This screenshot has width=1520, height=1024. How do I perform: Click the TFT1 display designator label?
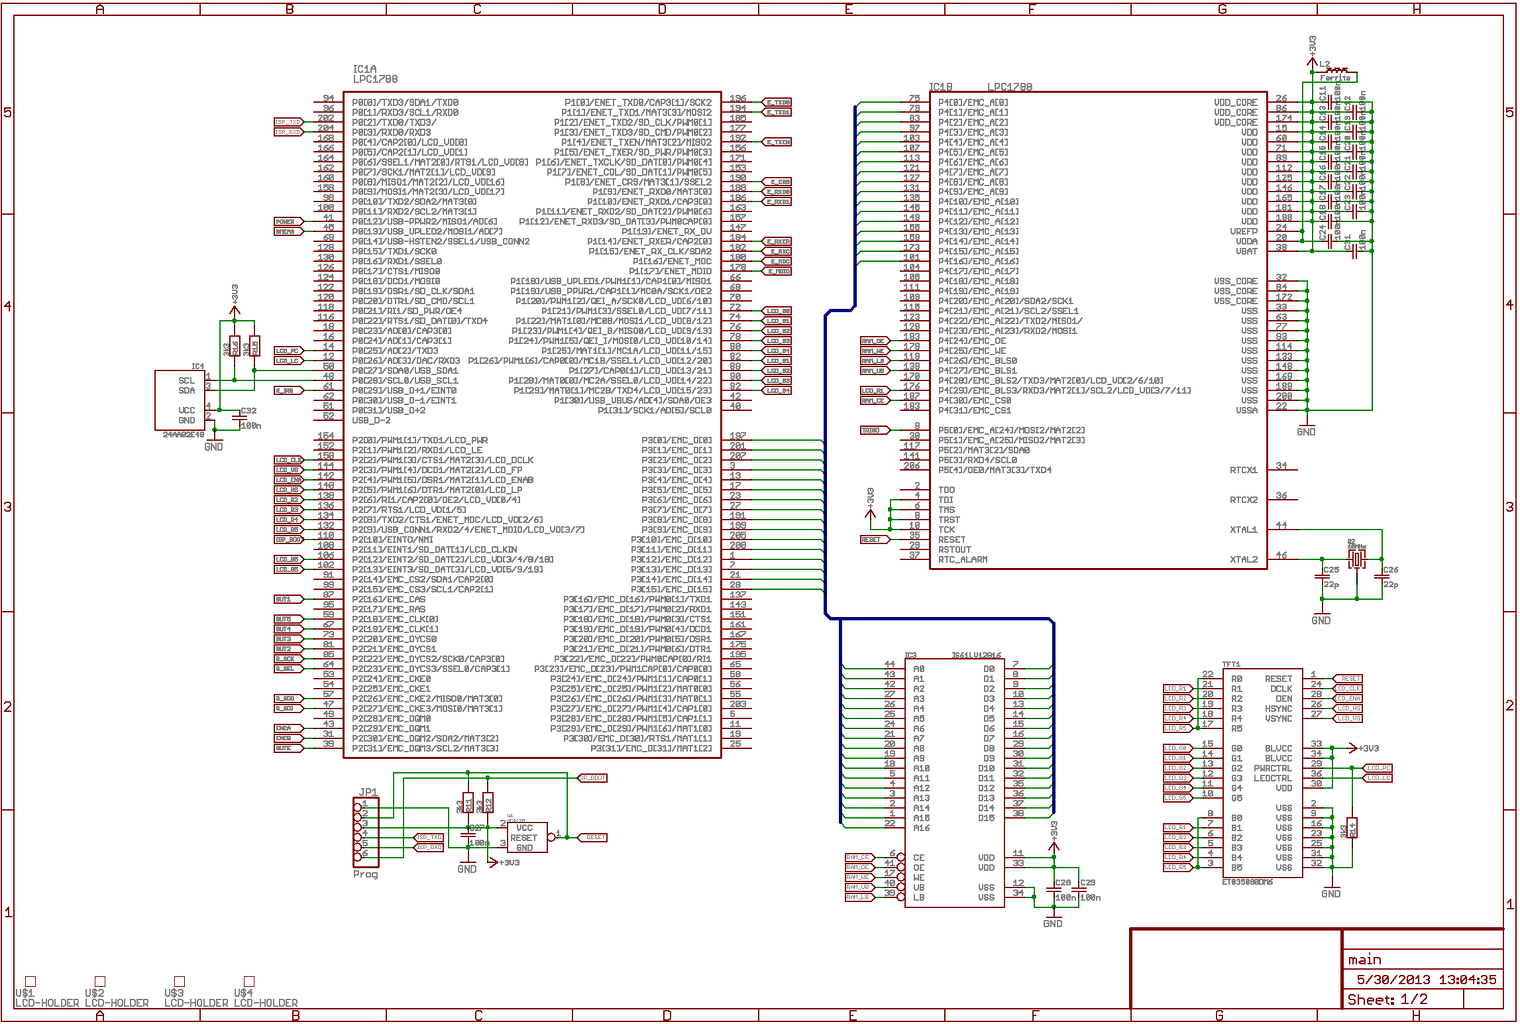click(x=1231, y=664)
